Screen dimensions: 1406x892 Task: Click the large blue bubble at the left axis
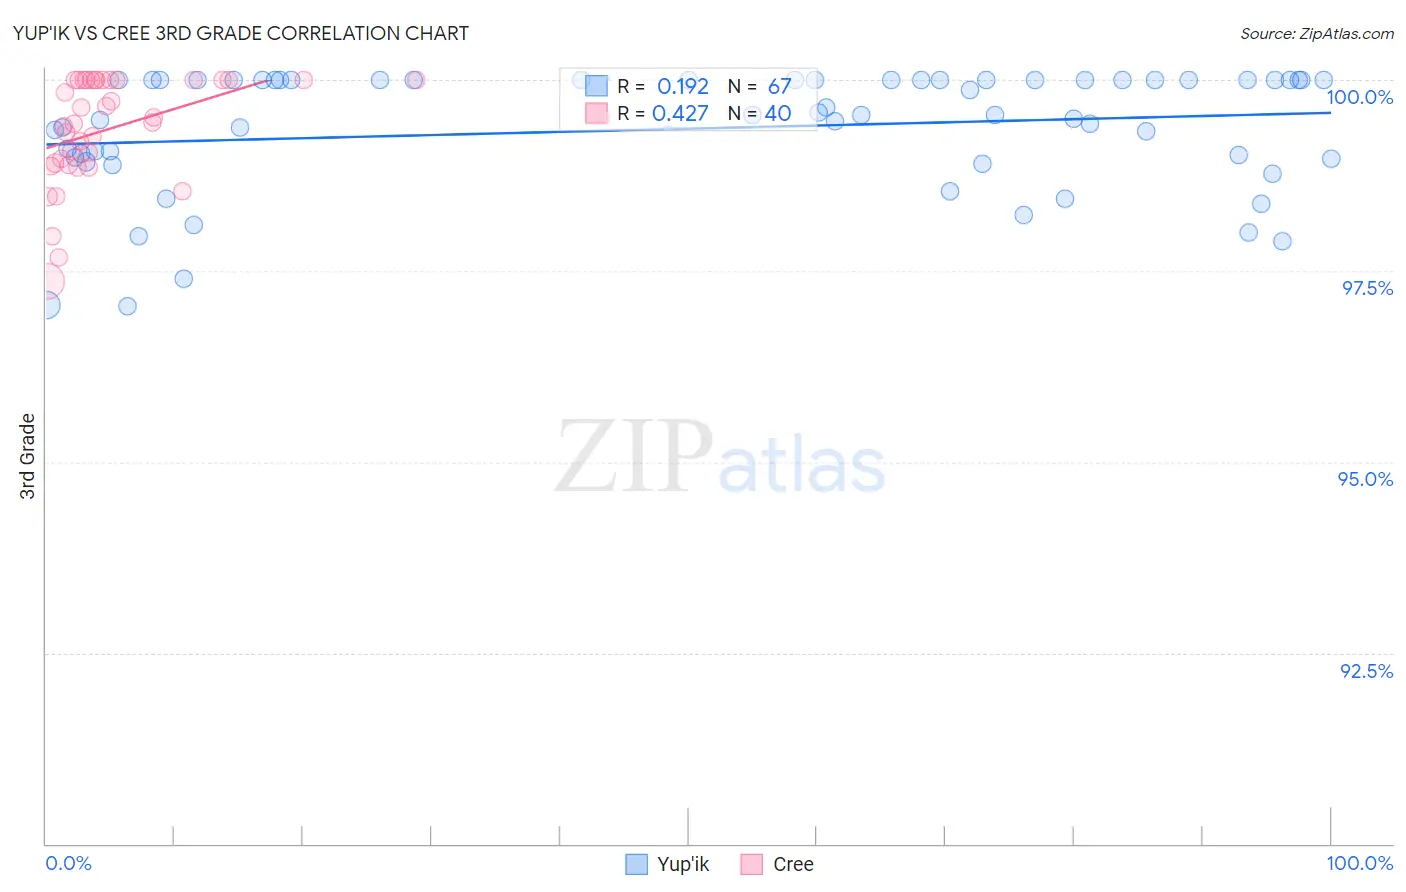(44, 305)
